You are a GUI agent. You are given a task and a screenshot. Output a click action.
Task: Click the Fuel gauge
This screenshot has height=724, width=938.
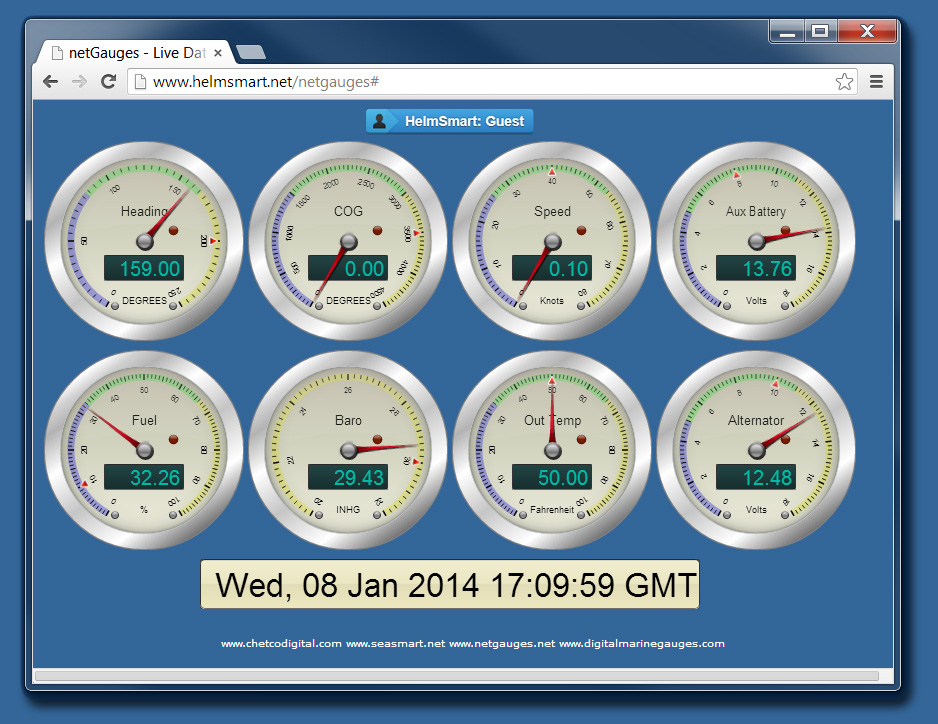(144, 450)
